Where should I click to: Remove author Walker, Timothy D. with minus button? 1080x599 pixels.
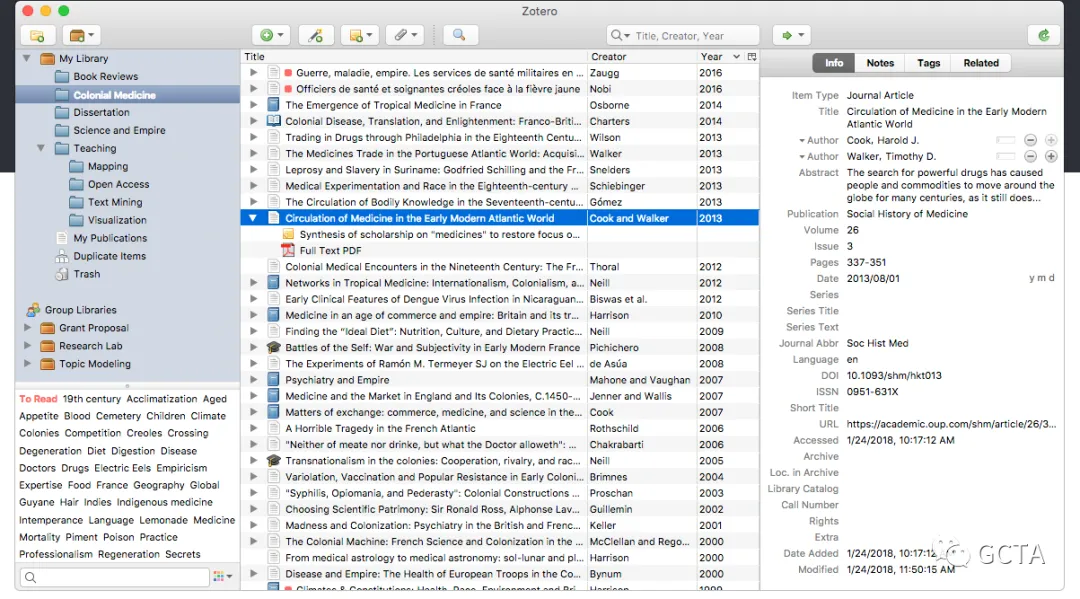[x=1030, y=156]
